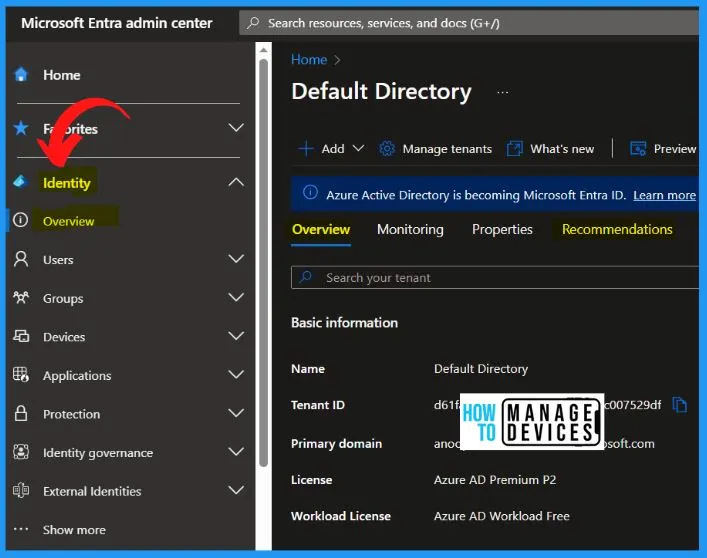Screen dimensions: 707x558
Task: Switch to the Monitoring tab
Action: (x=410, y=229)
